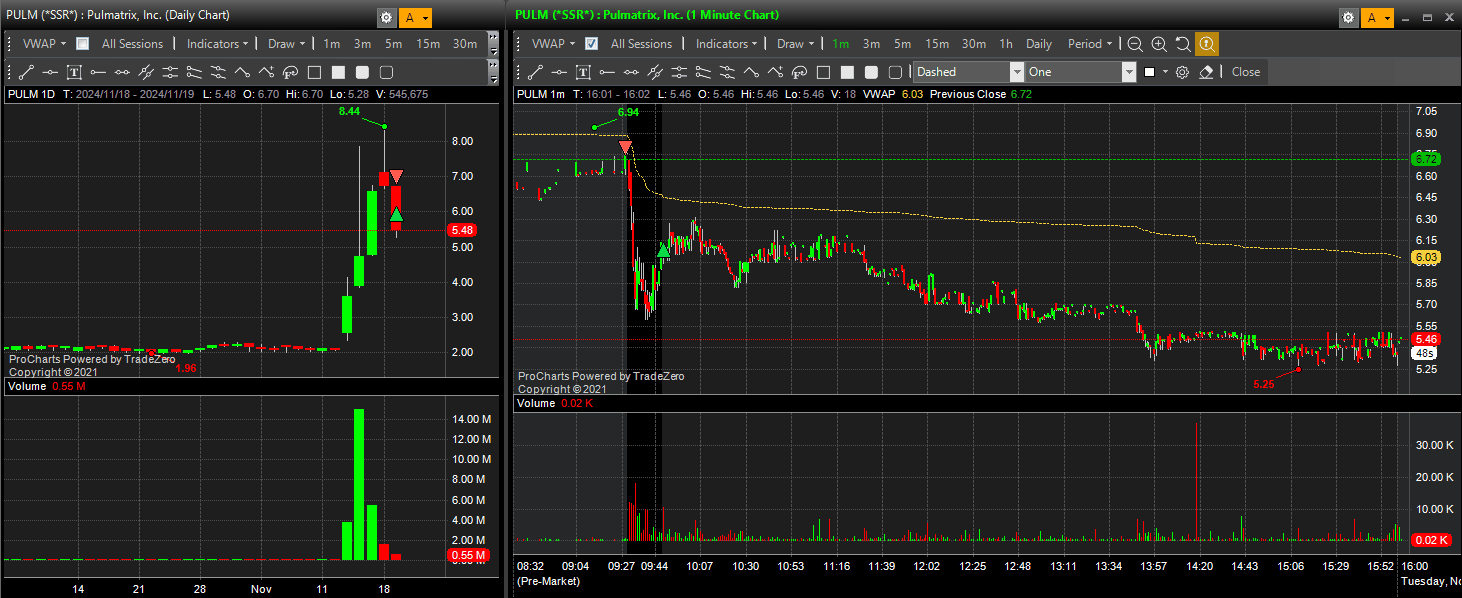Expand Daily Chart top toolbar overflow arrows

[x=493, y=44]
